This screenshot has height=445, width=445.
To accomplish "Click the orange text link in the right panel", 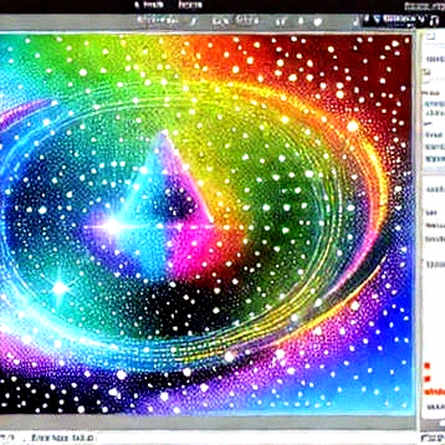I will 435,391.
